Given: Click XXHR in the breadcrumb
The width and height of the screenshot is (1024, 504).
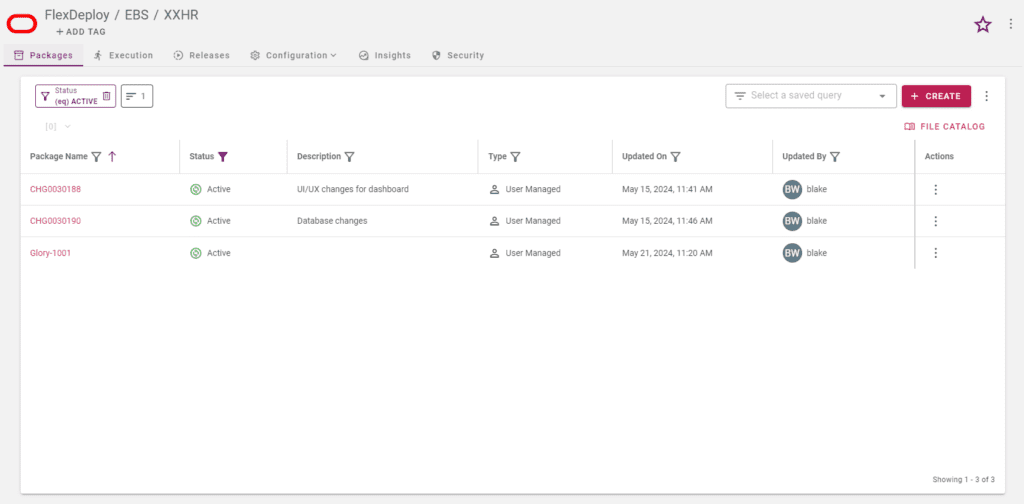Looking at the screenshot, I should (181, 15).
